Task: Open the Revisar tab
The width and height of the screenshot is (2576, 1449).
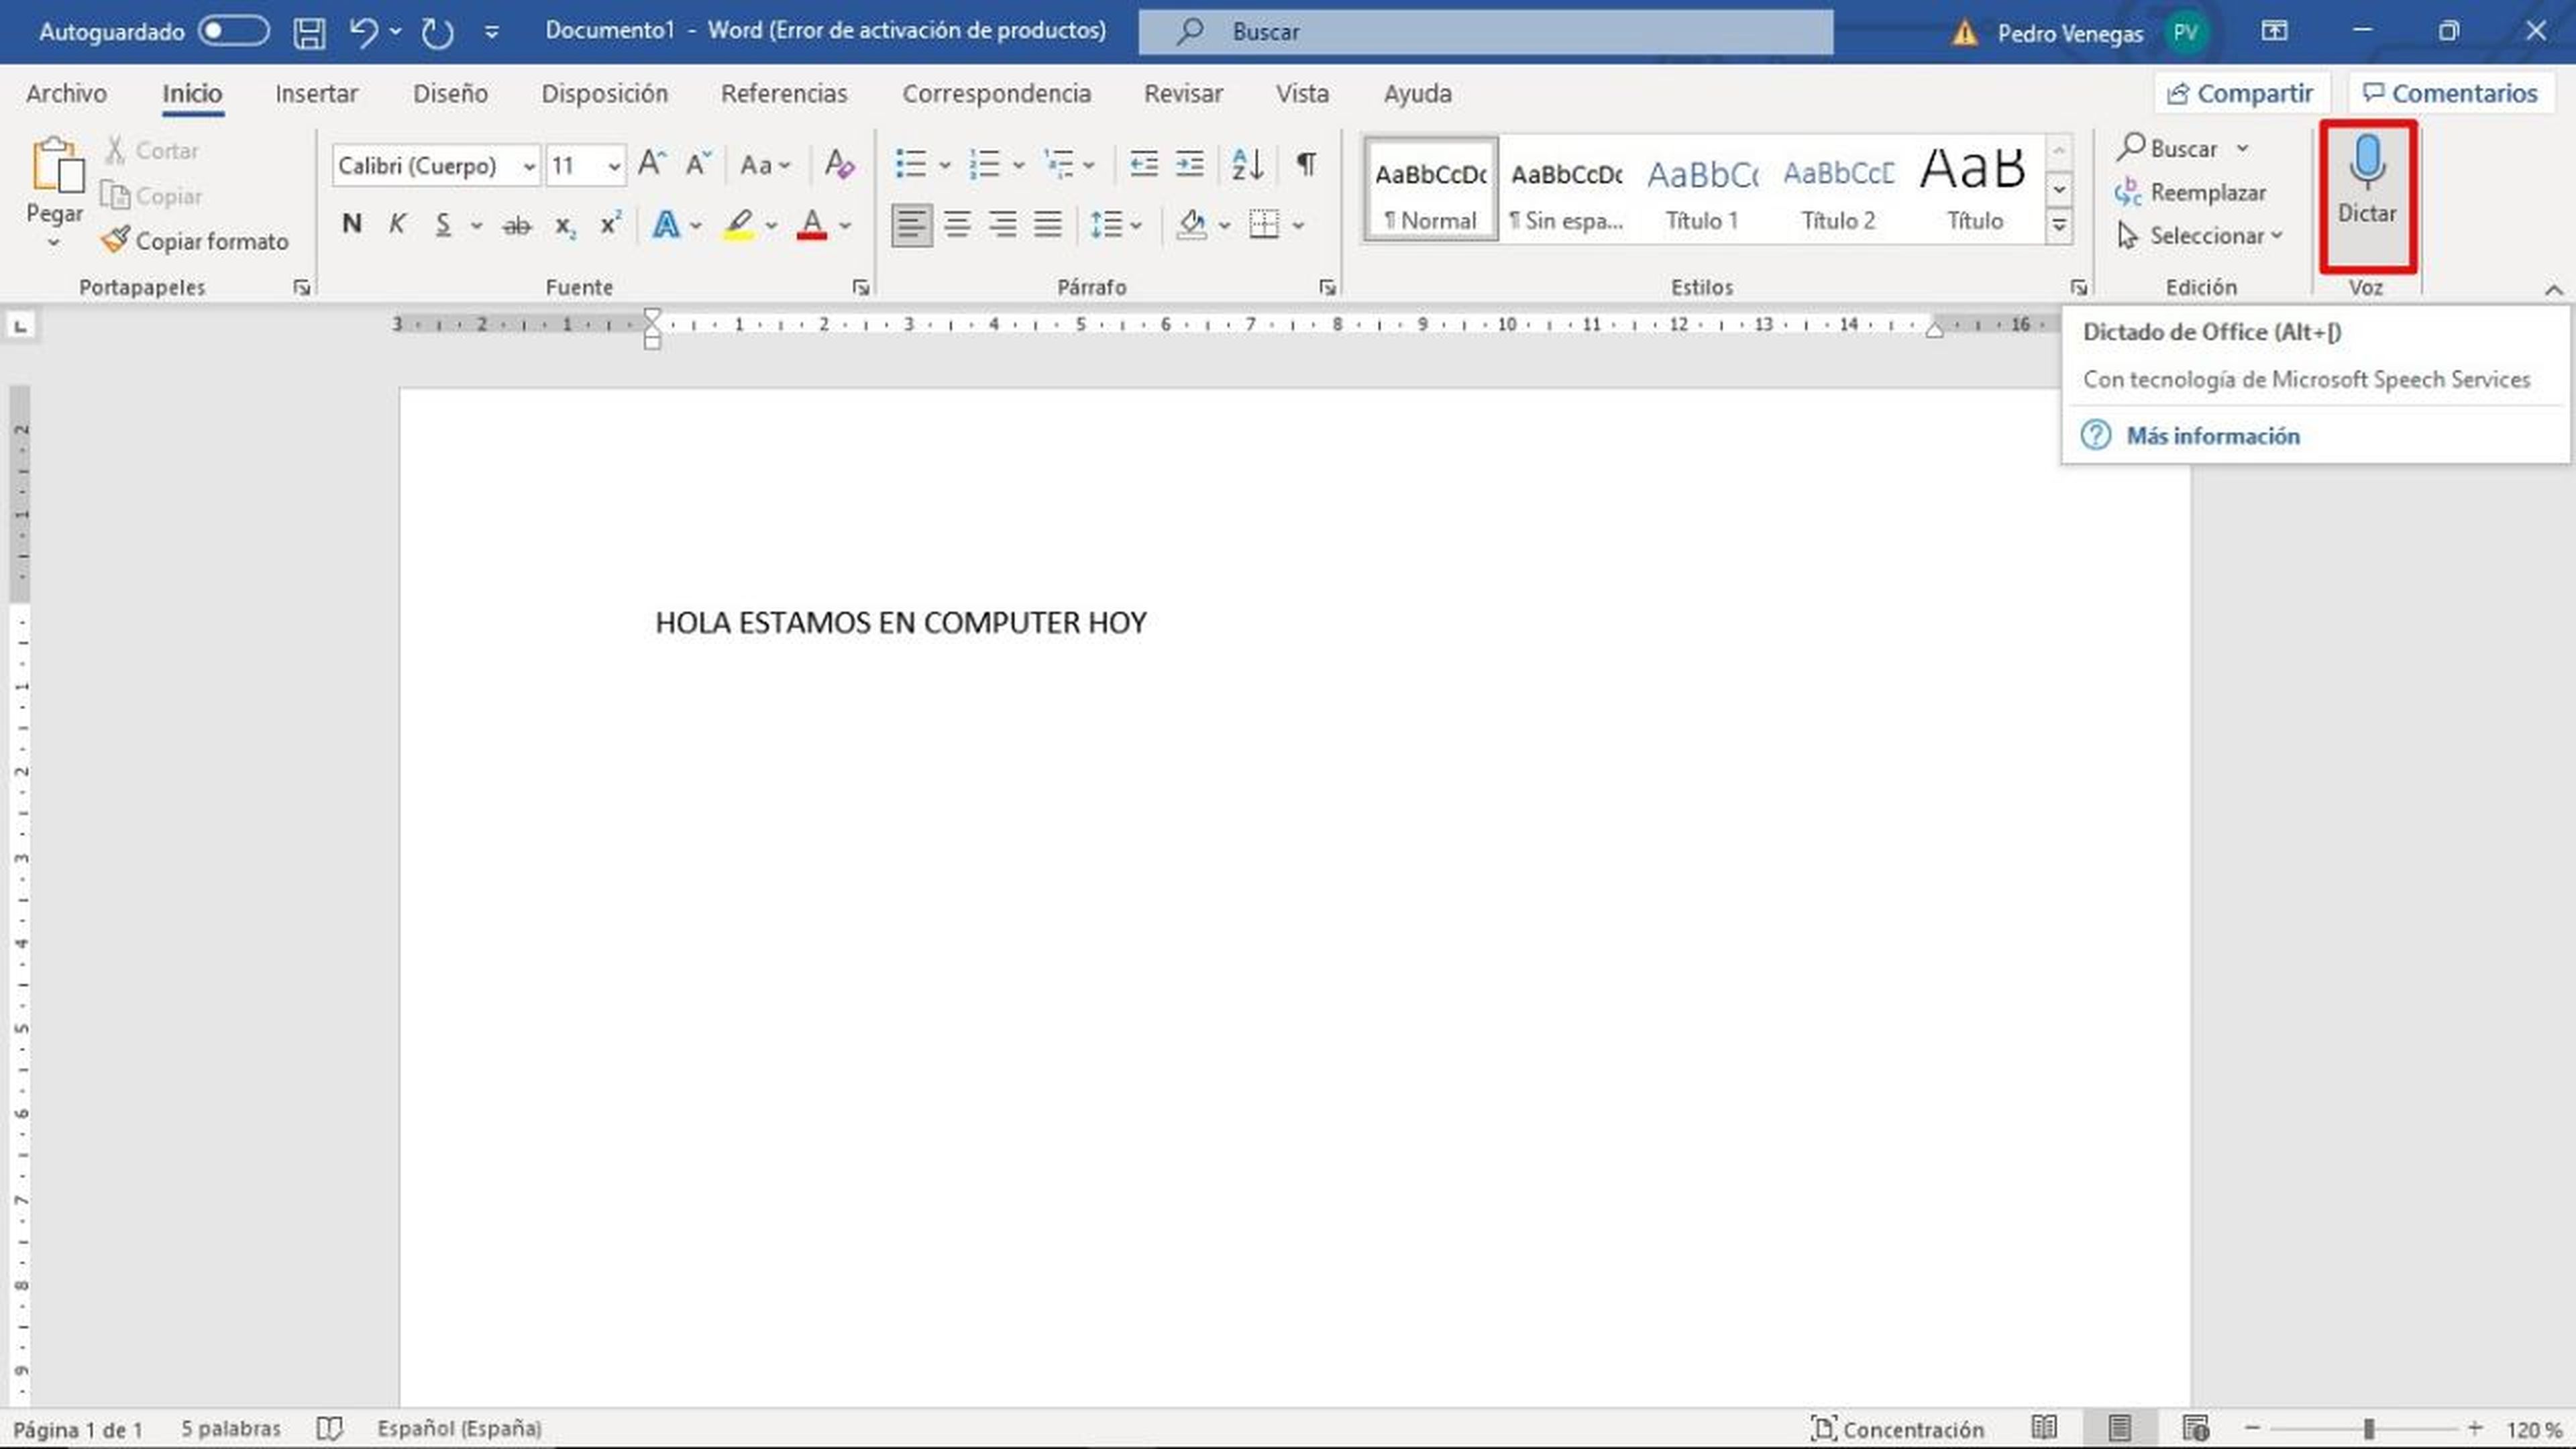Action: [x=1183, y=93]
